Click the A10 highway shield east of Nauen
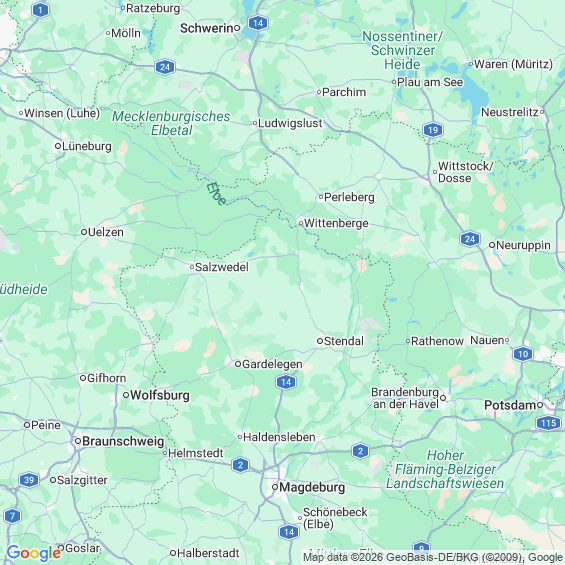Screen dimensions: 565x565 click(523, 354)
